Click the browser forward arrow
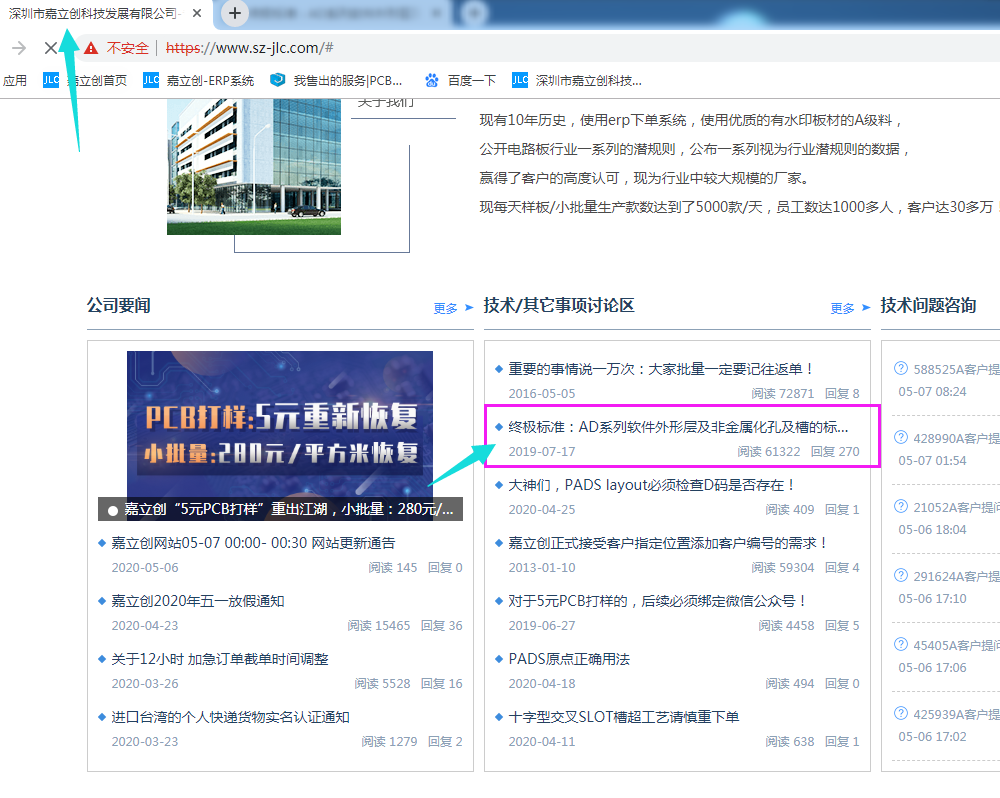 [x=18, y=48]
